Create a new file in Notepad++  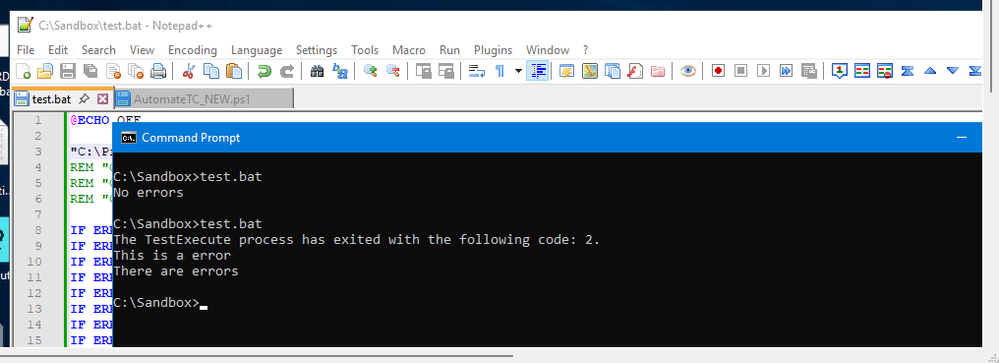tap(24, 71)
